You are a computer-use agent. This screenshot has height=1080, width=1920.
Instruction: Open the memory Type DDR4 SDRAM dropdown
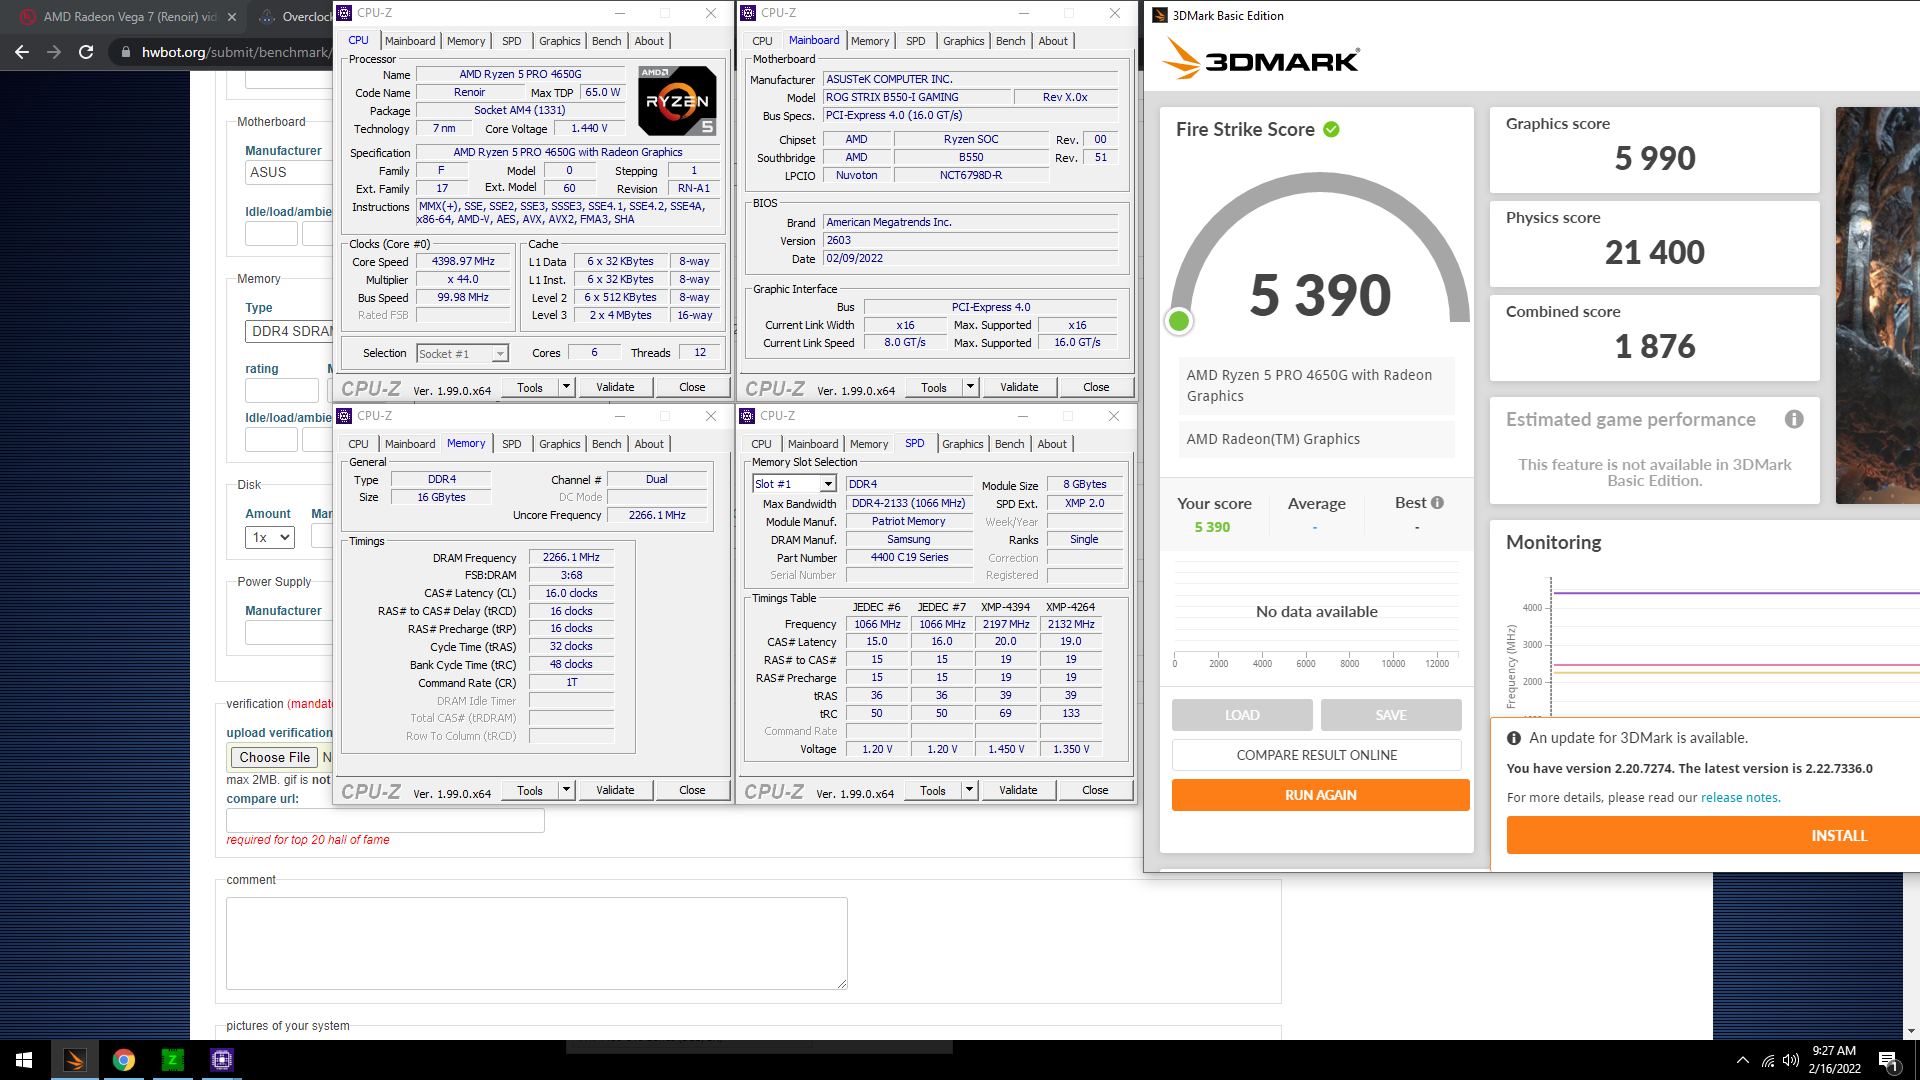288,332
